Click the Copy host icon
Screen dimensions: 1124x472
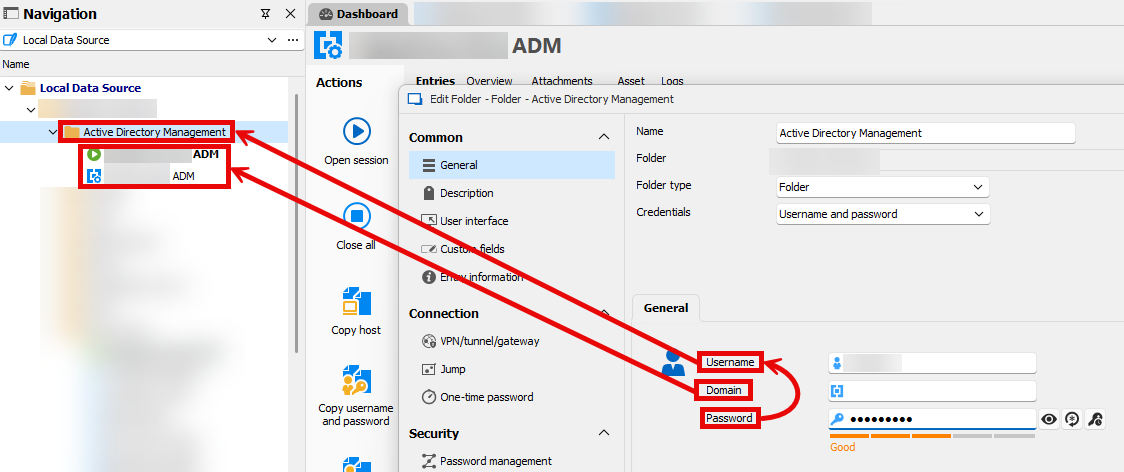[x=356, y=302]
